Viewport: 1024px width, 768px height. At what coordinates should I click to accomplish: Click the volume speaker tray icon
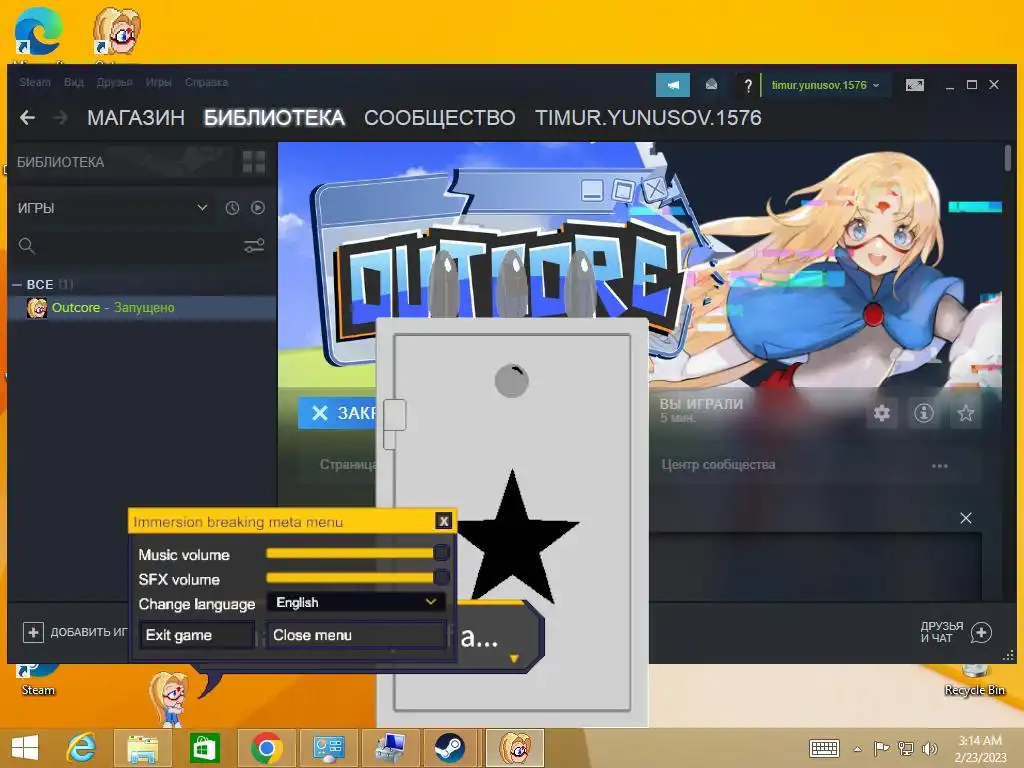point(930,748)
